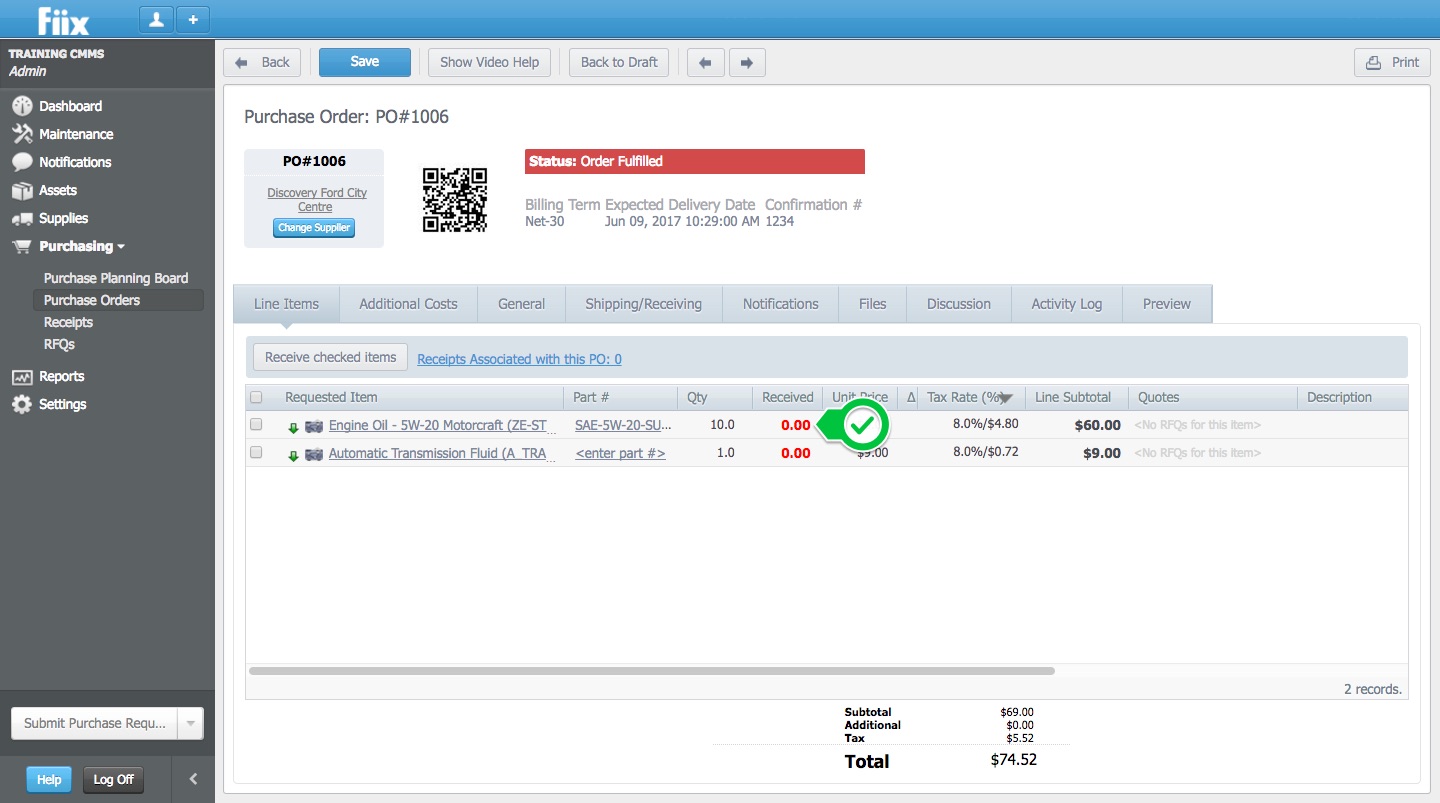Image resolution: width=1440 pixels, height=803 pixels.
Task: Open Notifications in the sidebar
Action: 75,162
